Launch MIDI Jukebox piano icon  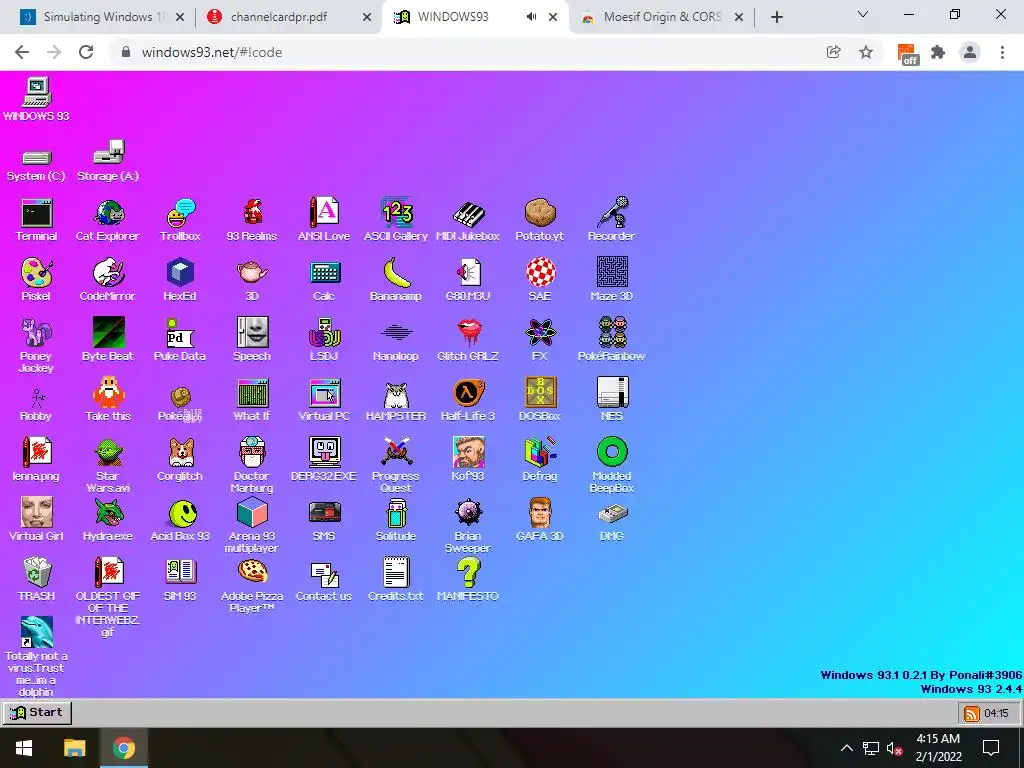tap(468, 220)
